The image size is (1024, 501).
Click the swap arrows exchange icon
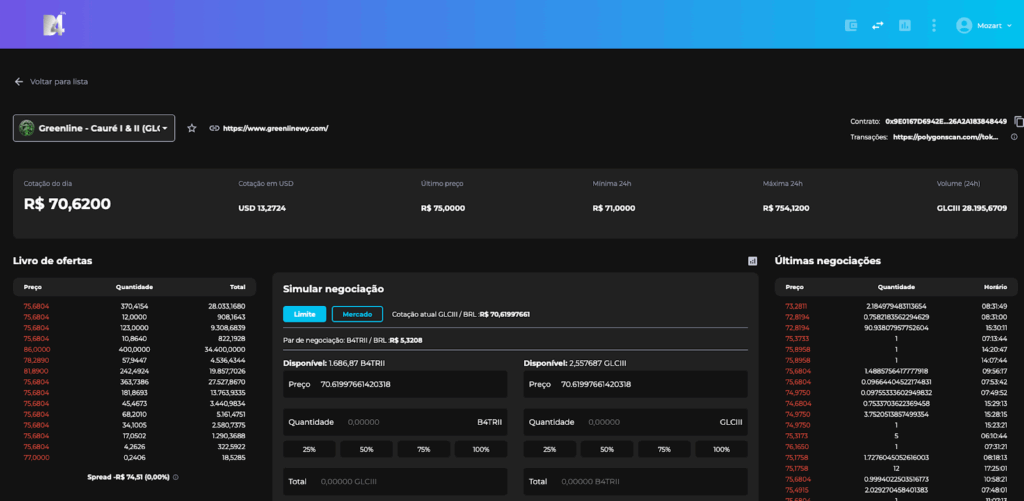878,25
